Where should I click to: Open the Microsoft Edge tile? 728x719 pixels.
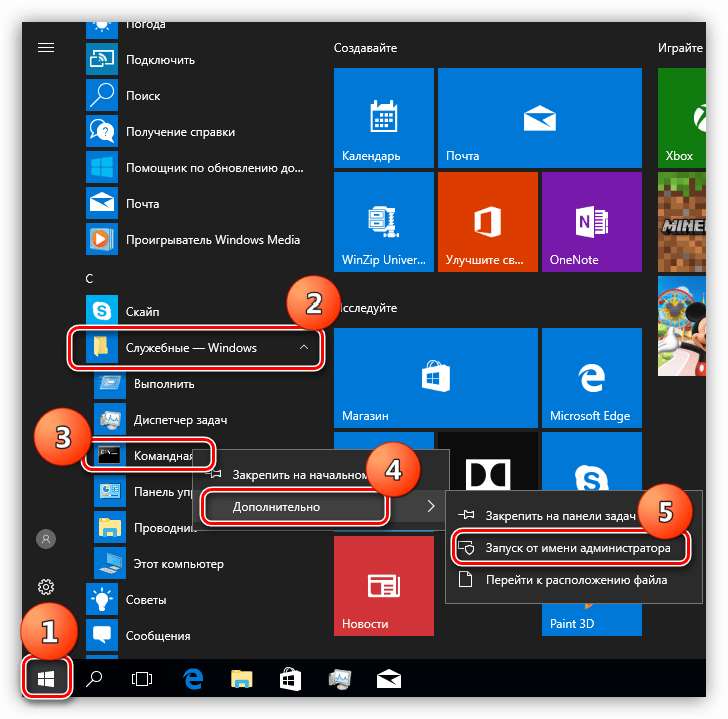coord(592,378)
